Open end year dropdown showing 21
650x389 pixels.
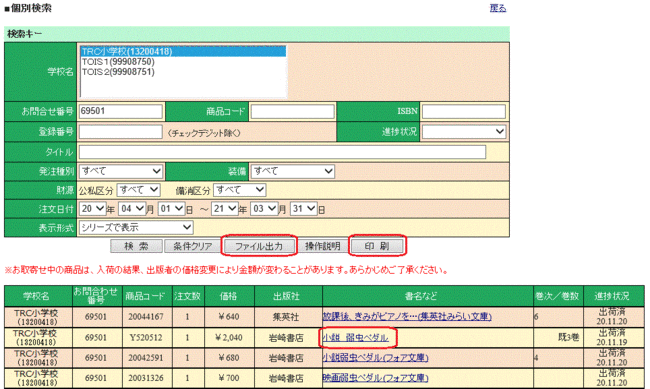225,209
